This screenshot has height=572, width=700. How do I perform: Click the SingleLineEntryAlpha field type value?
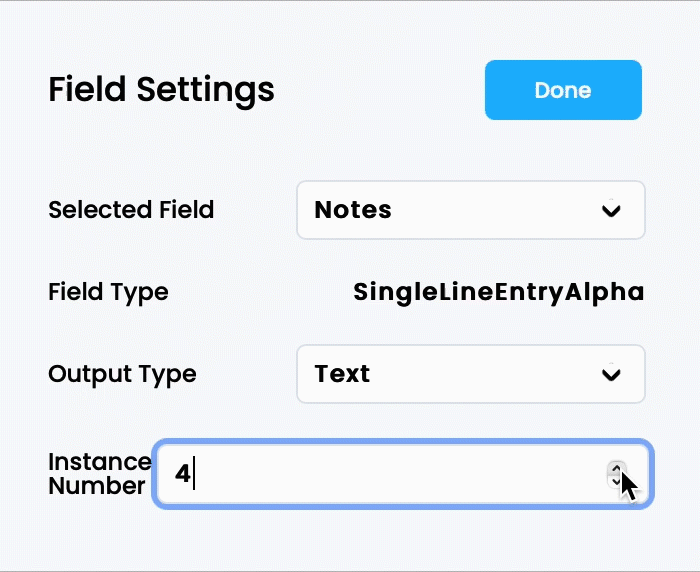click(498, 292)
